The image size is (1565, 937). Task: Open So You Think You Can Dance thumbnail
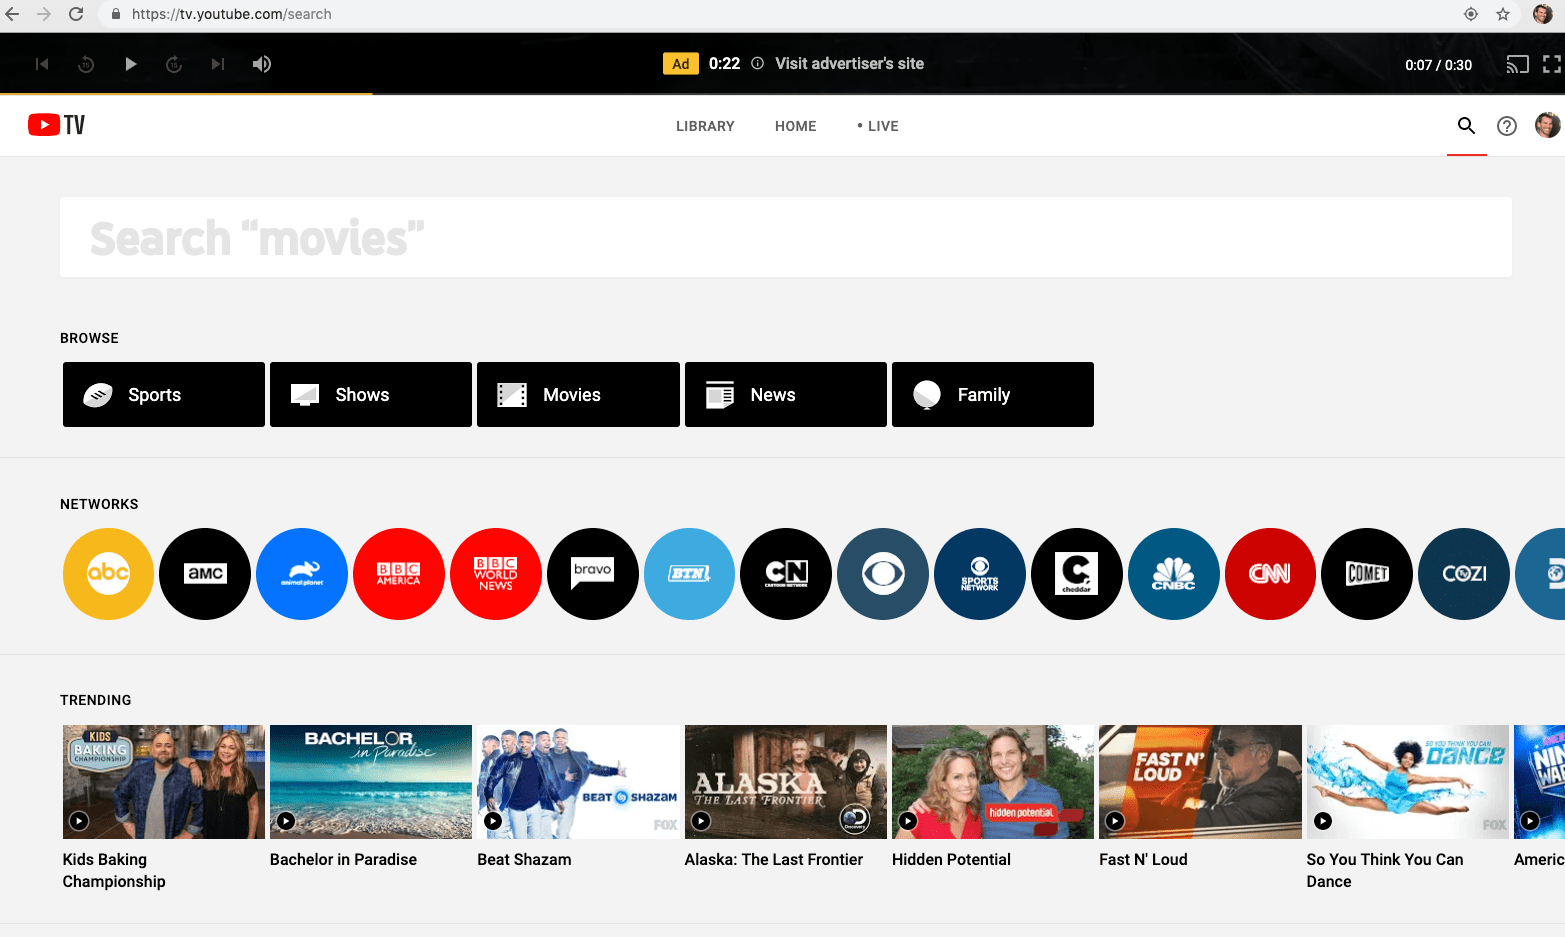click(1408, 782)
